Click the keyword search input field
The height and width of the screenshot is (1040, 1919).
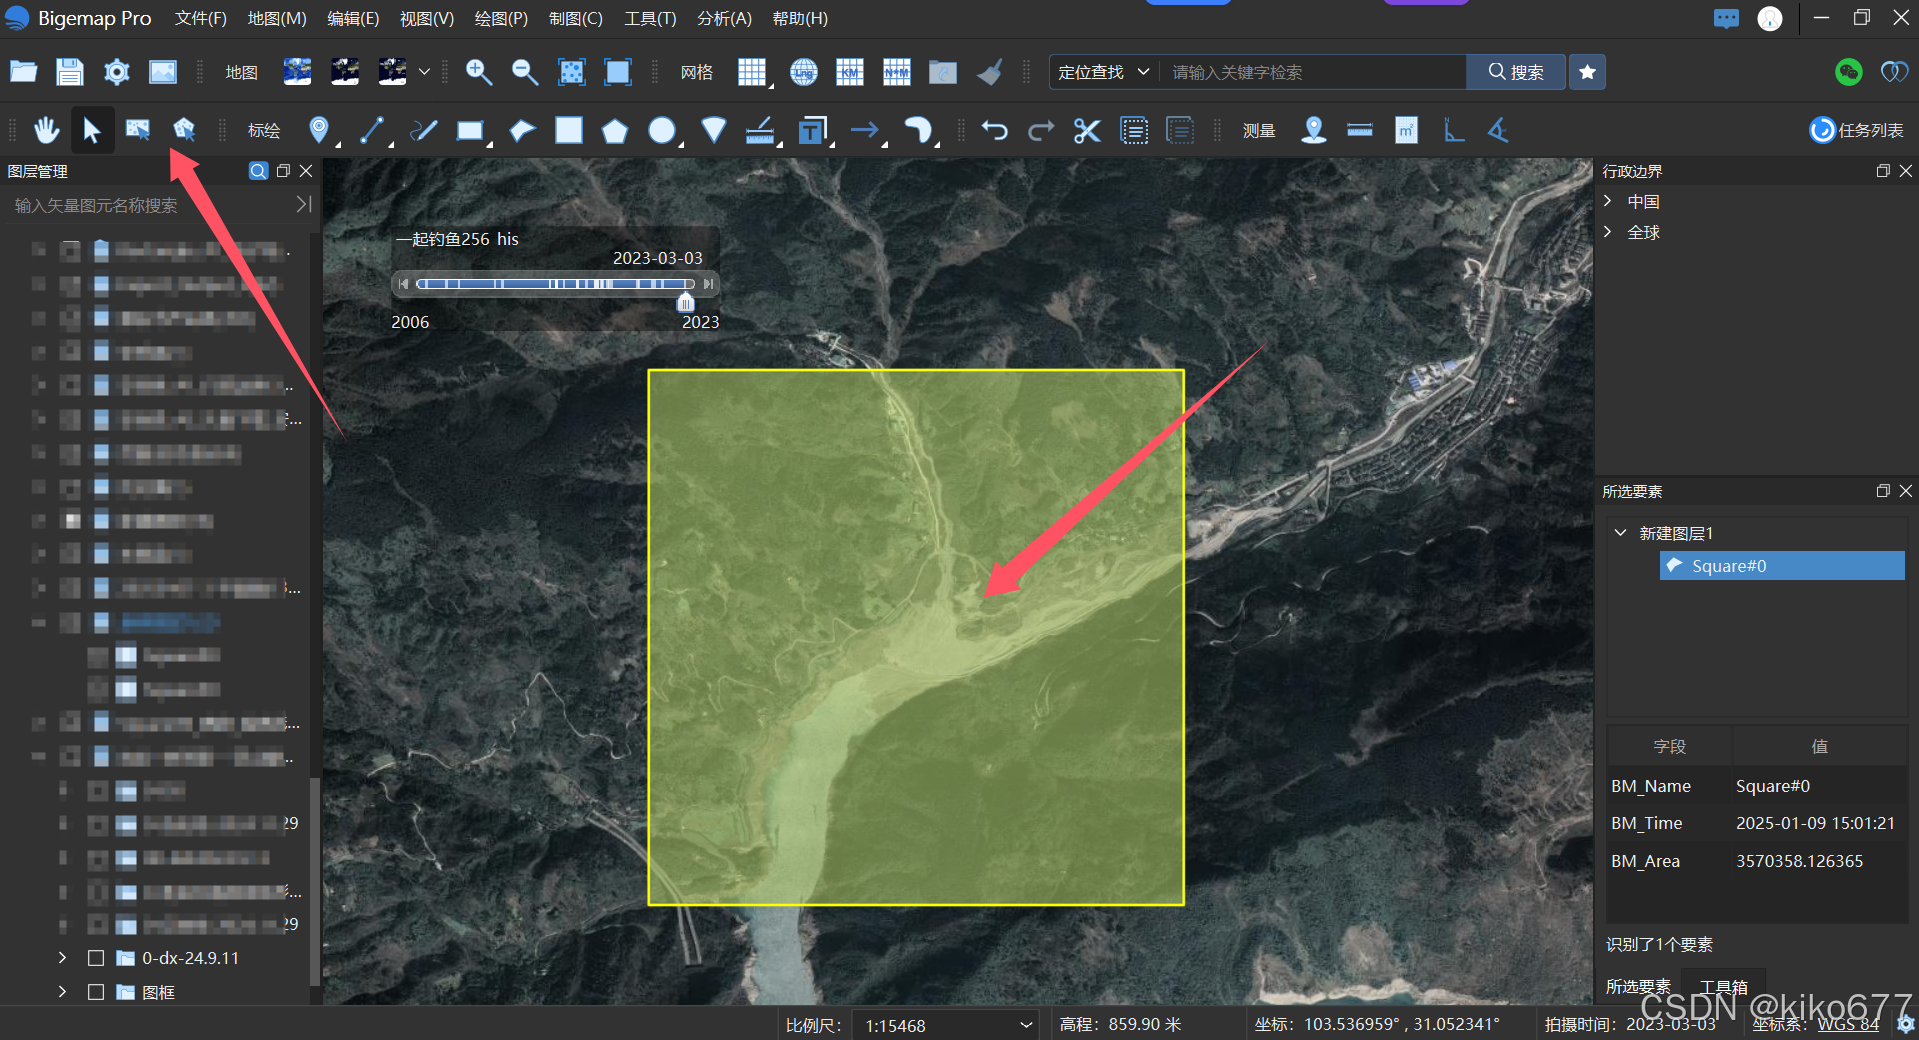click(1312, 72)
